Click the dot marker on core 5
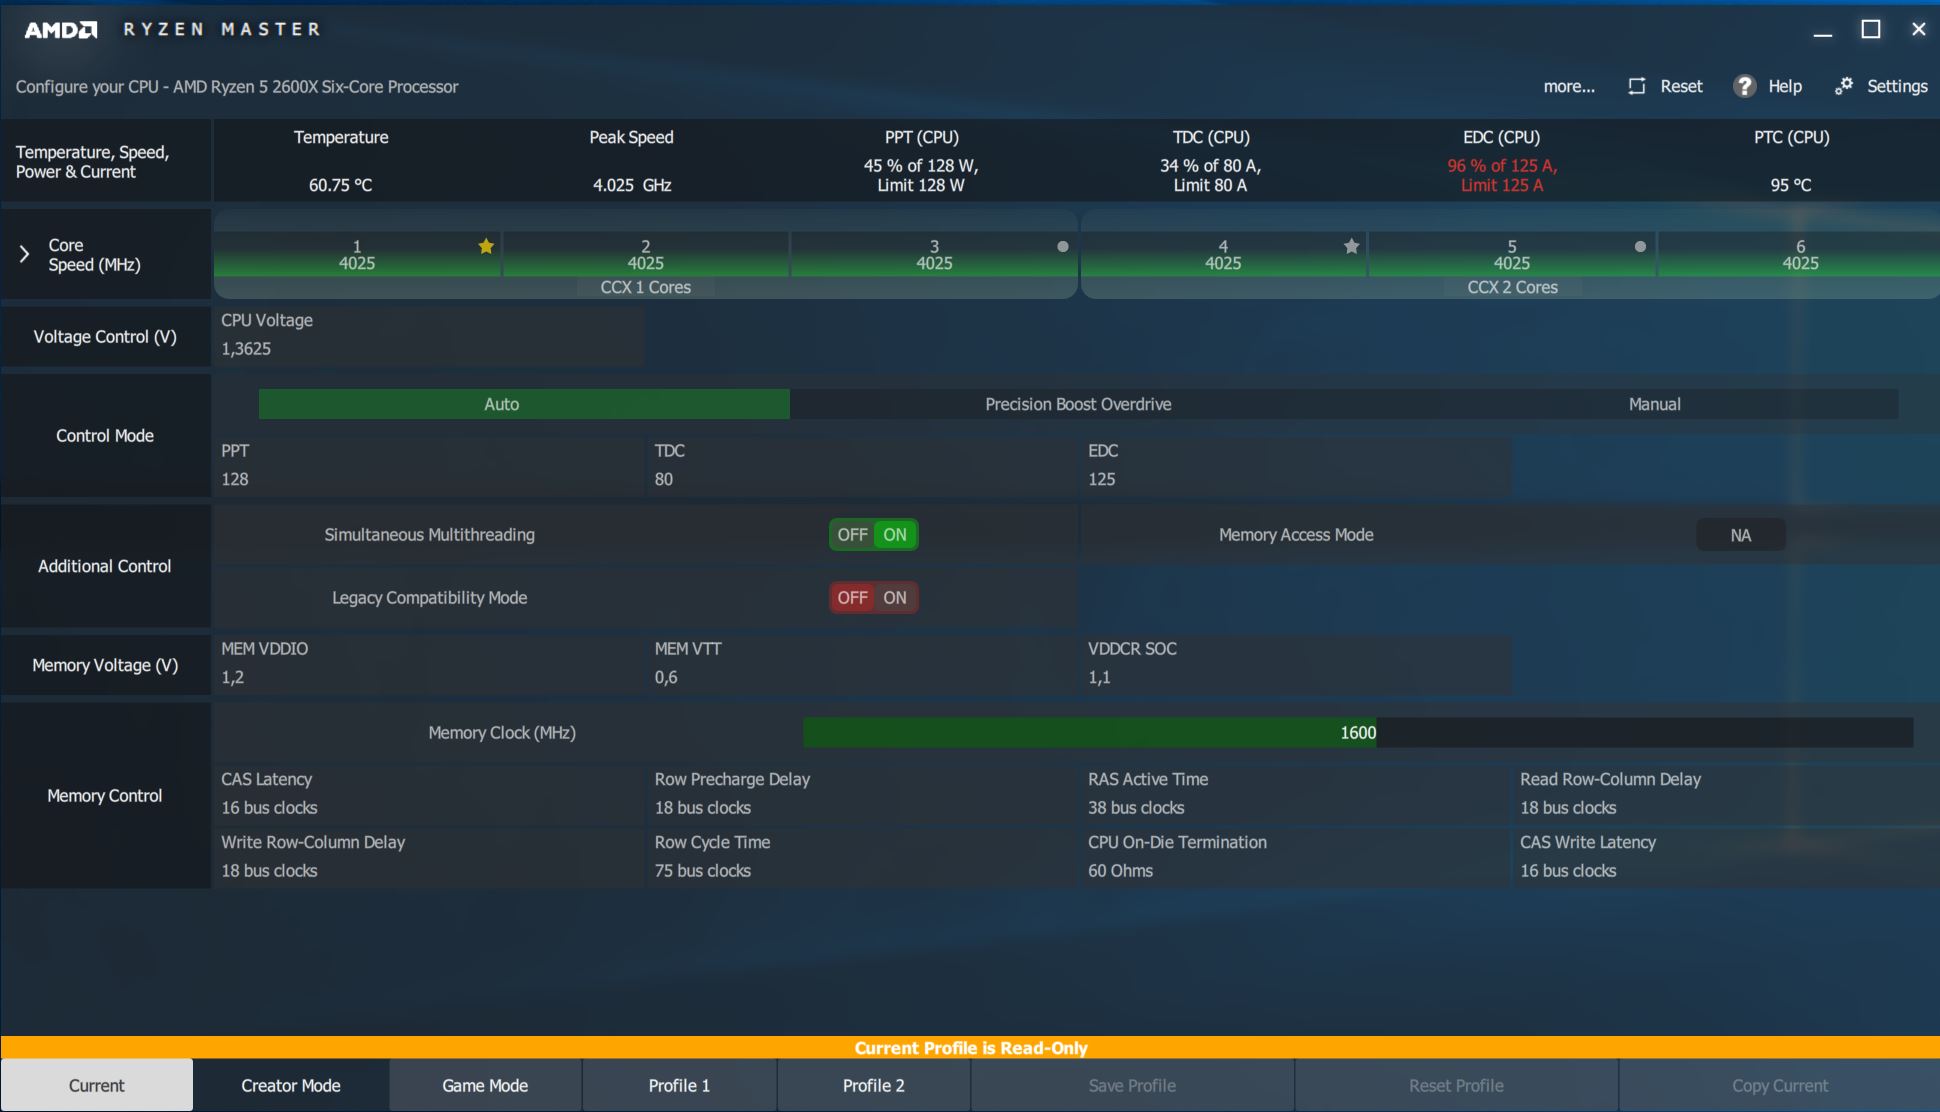1940x1112 pixels. point(1640,246)
